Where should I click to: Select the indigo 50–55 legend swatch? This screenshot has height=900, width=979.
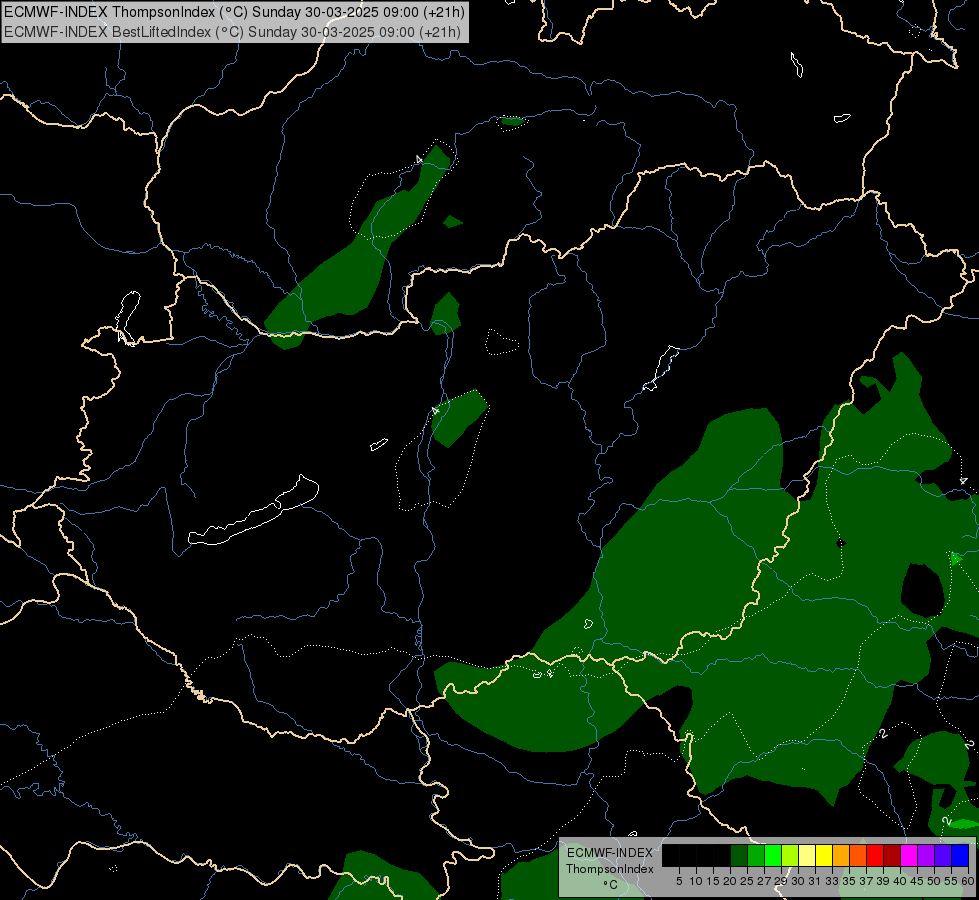pos(943,855)
